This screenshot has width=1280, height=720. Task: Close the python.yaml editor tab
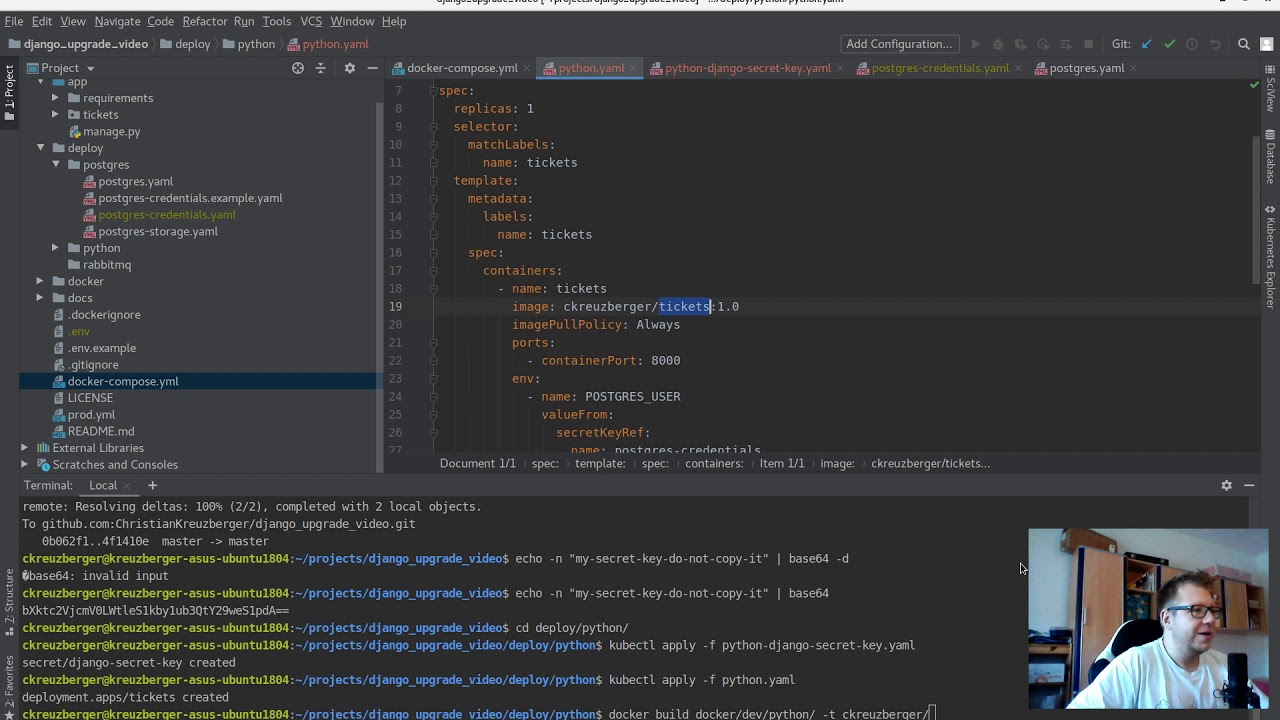click(x=634, y=68)
